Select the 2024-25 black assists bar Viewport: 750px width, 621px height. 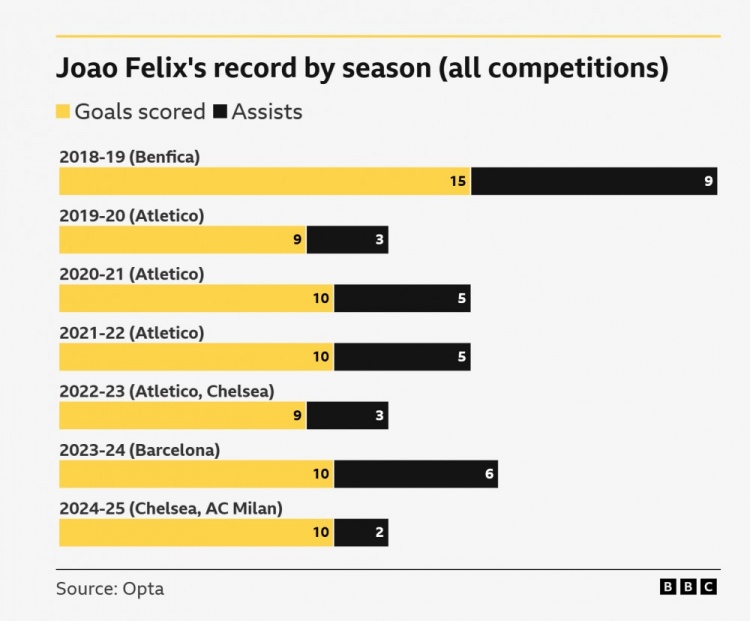coord(361,533)
